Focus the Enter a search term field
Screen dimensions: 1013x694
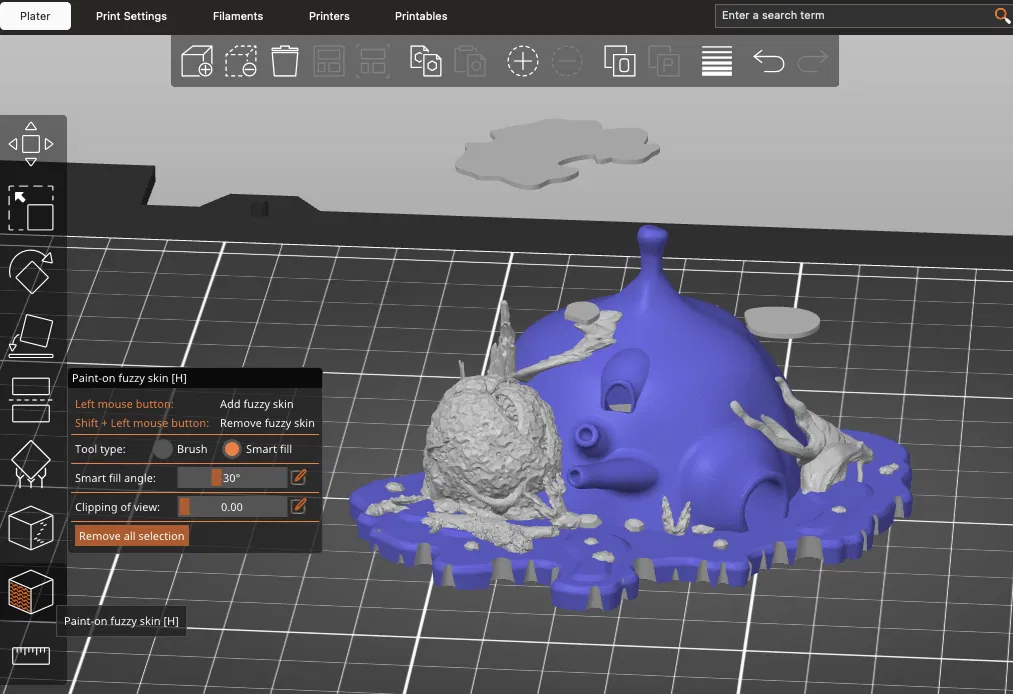[x=854, y=16]
